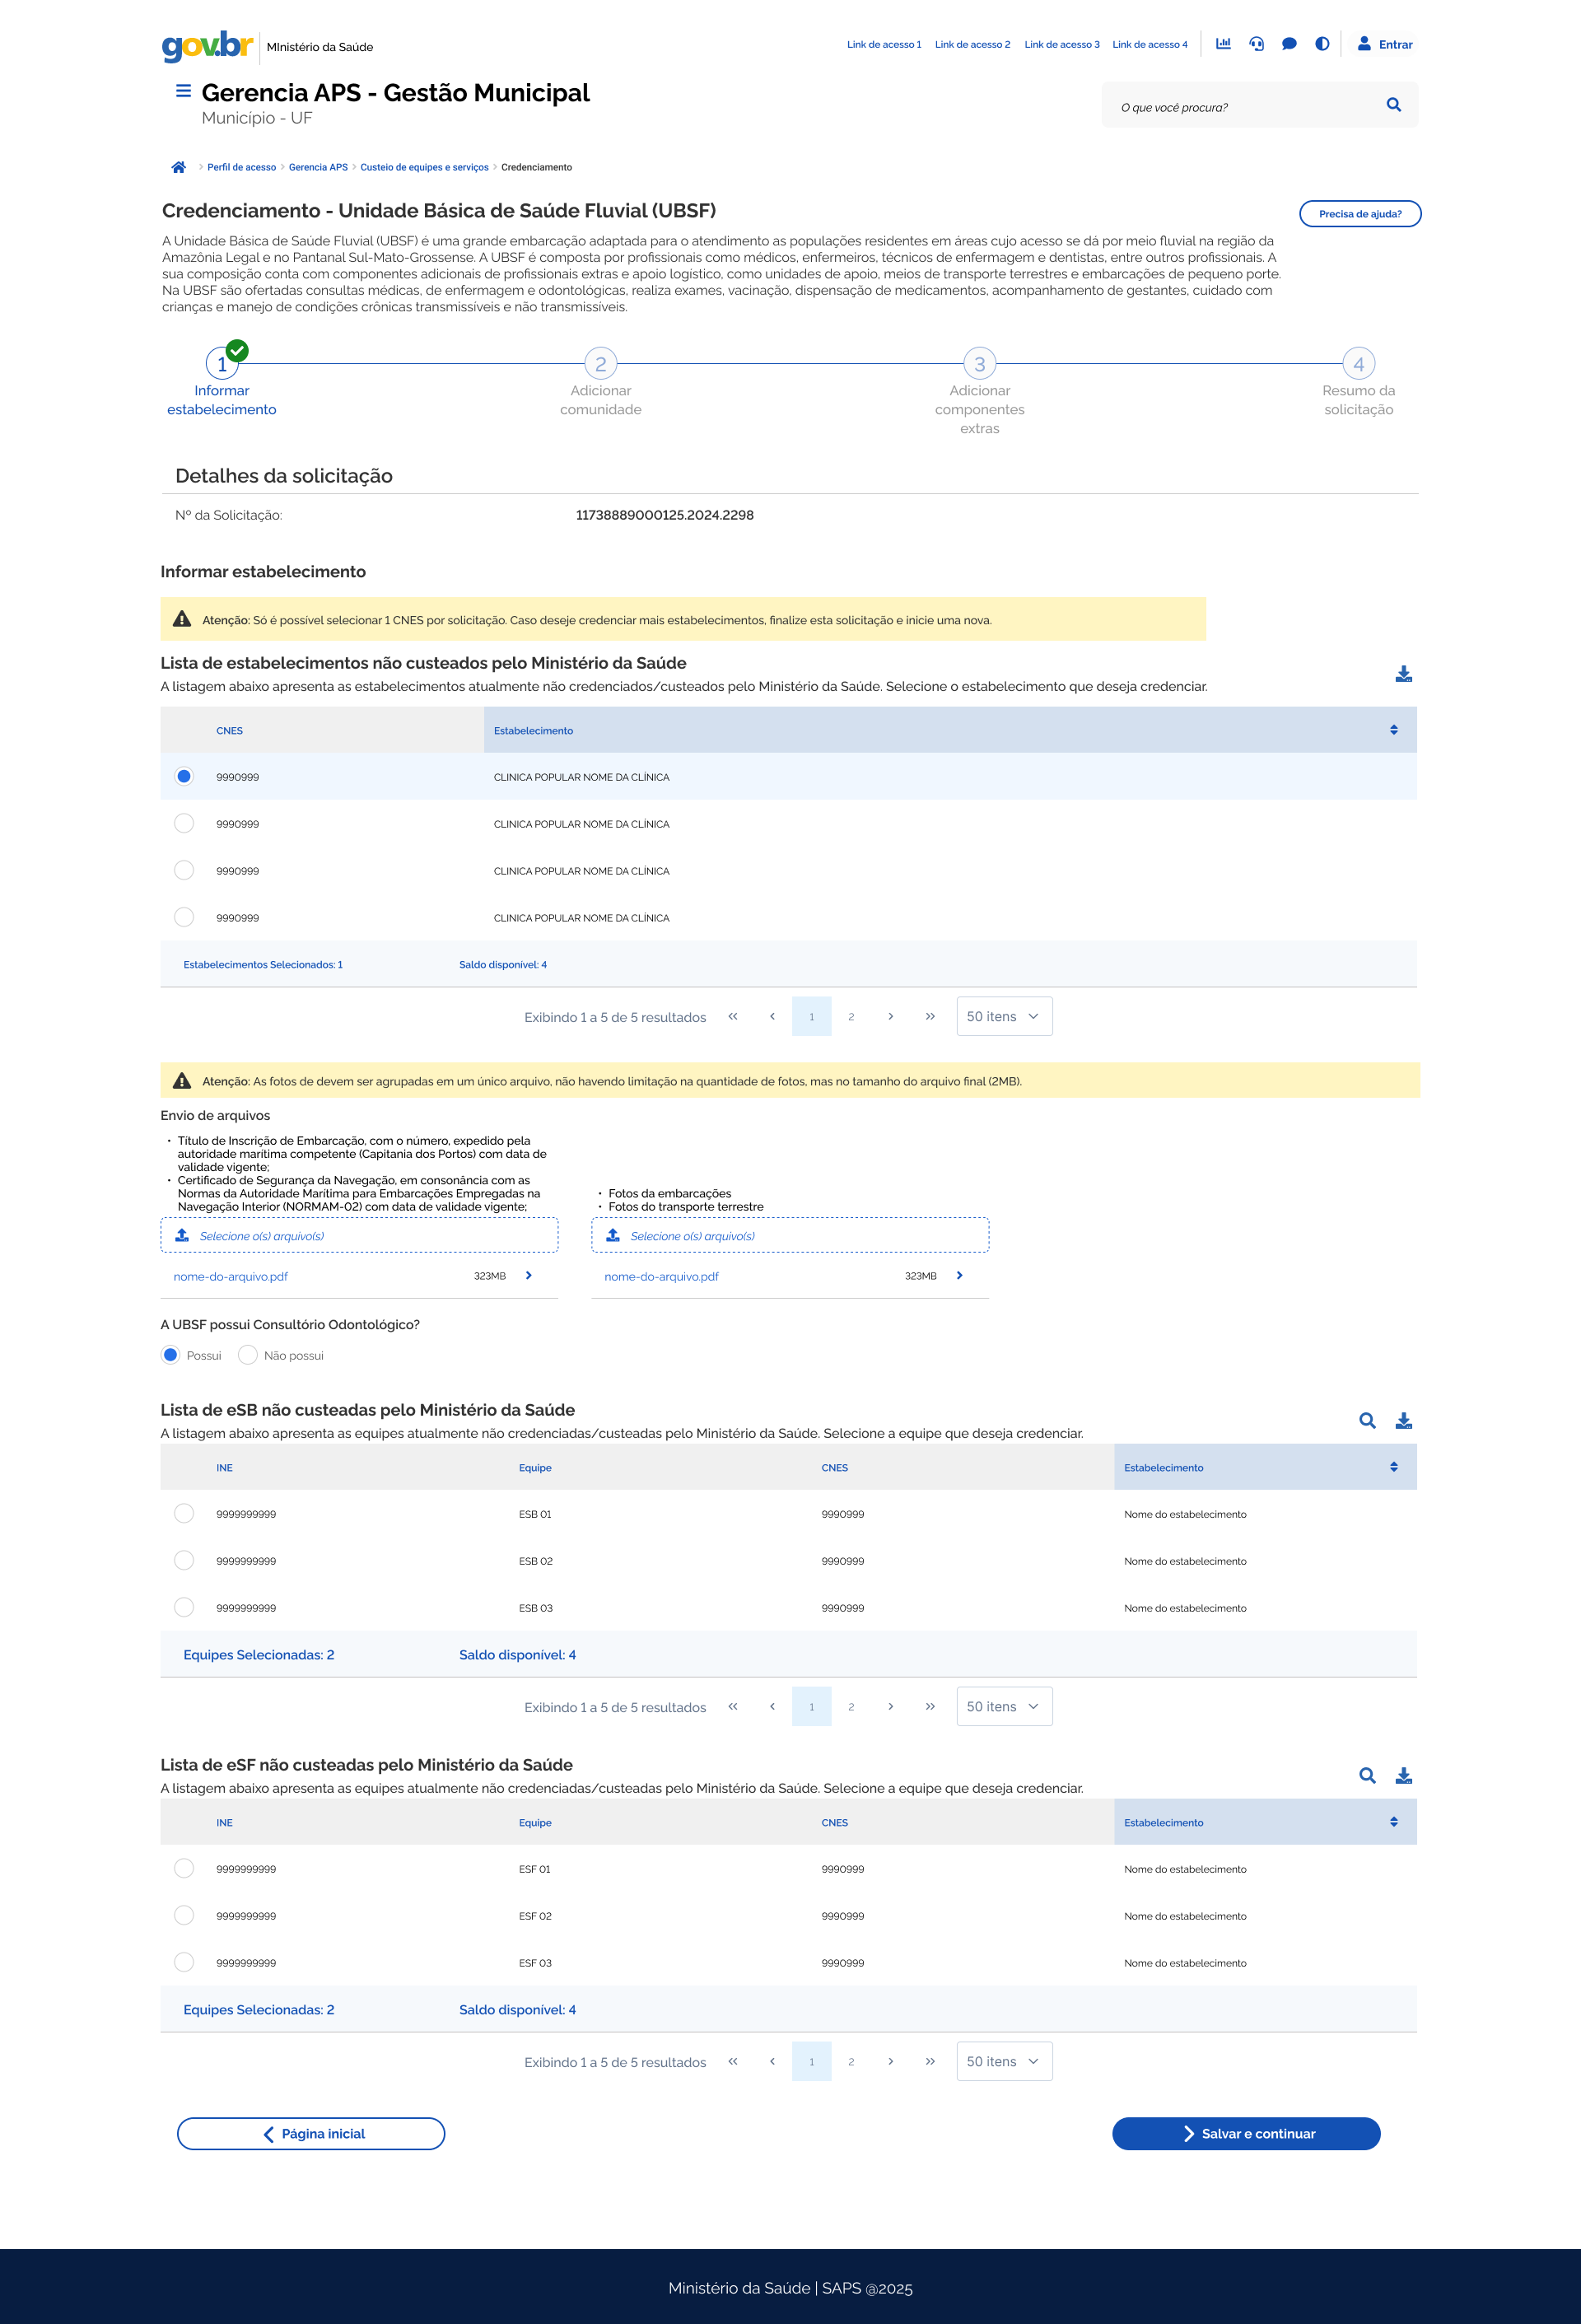Download the establishments list
The width and height of the screenshot is (1581, 2324).
pos(1403,674)
